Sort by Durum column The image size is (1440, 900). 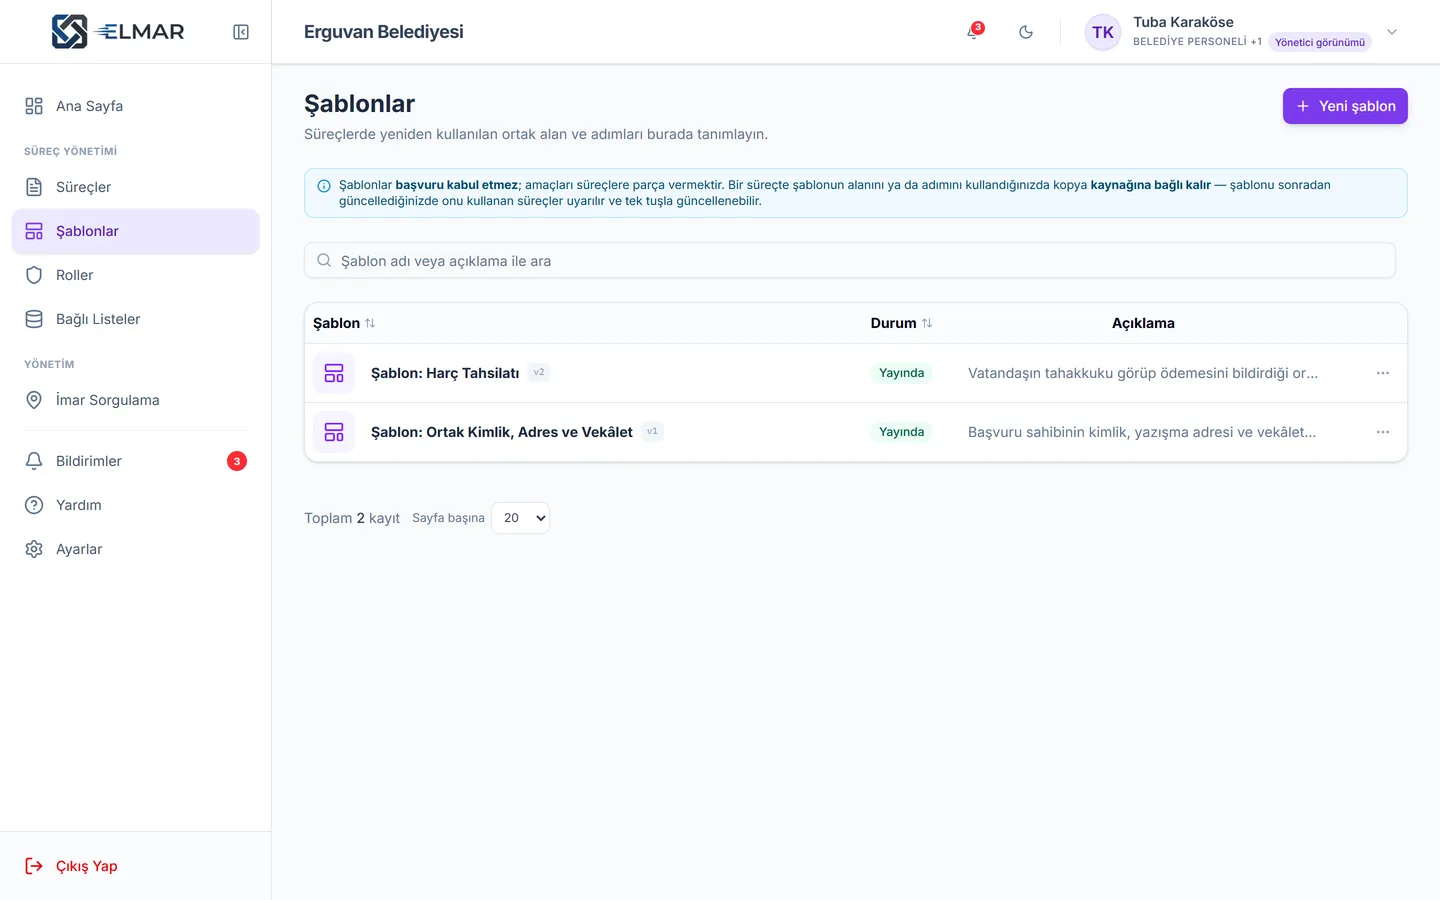pyautogui.click(x=901, y=323)
